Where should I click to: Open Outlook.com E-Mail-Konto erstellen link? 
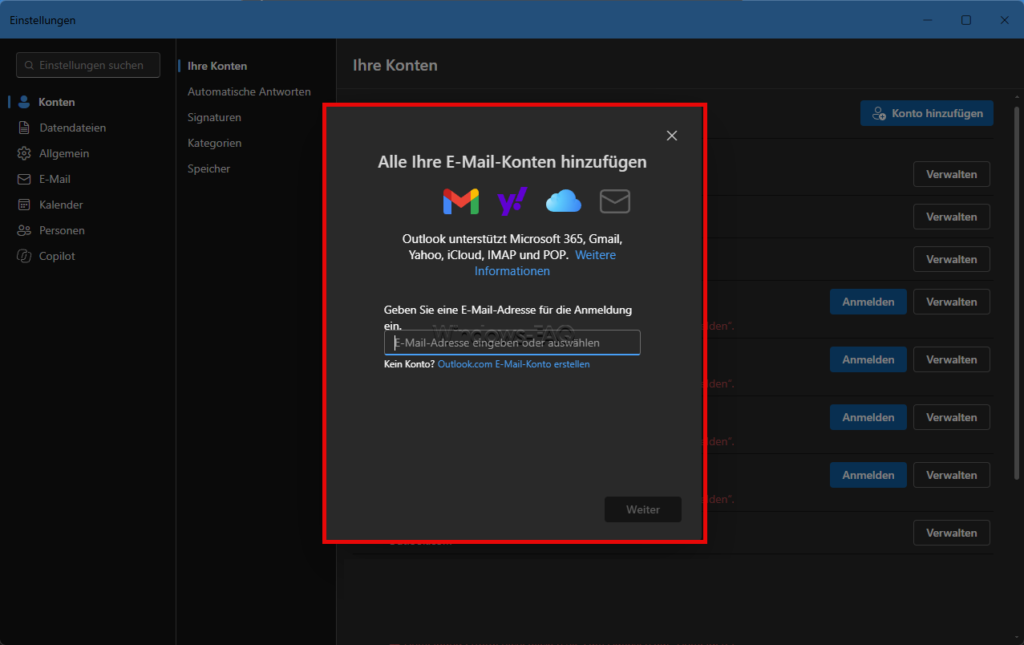pyautogui.click(x=513, y=364)
